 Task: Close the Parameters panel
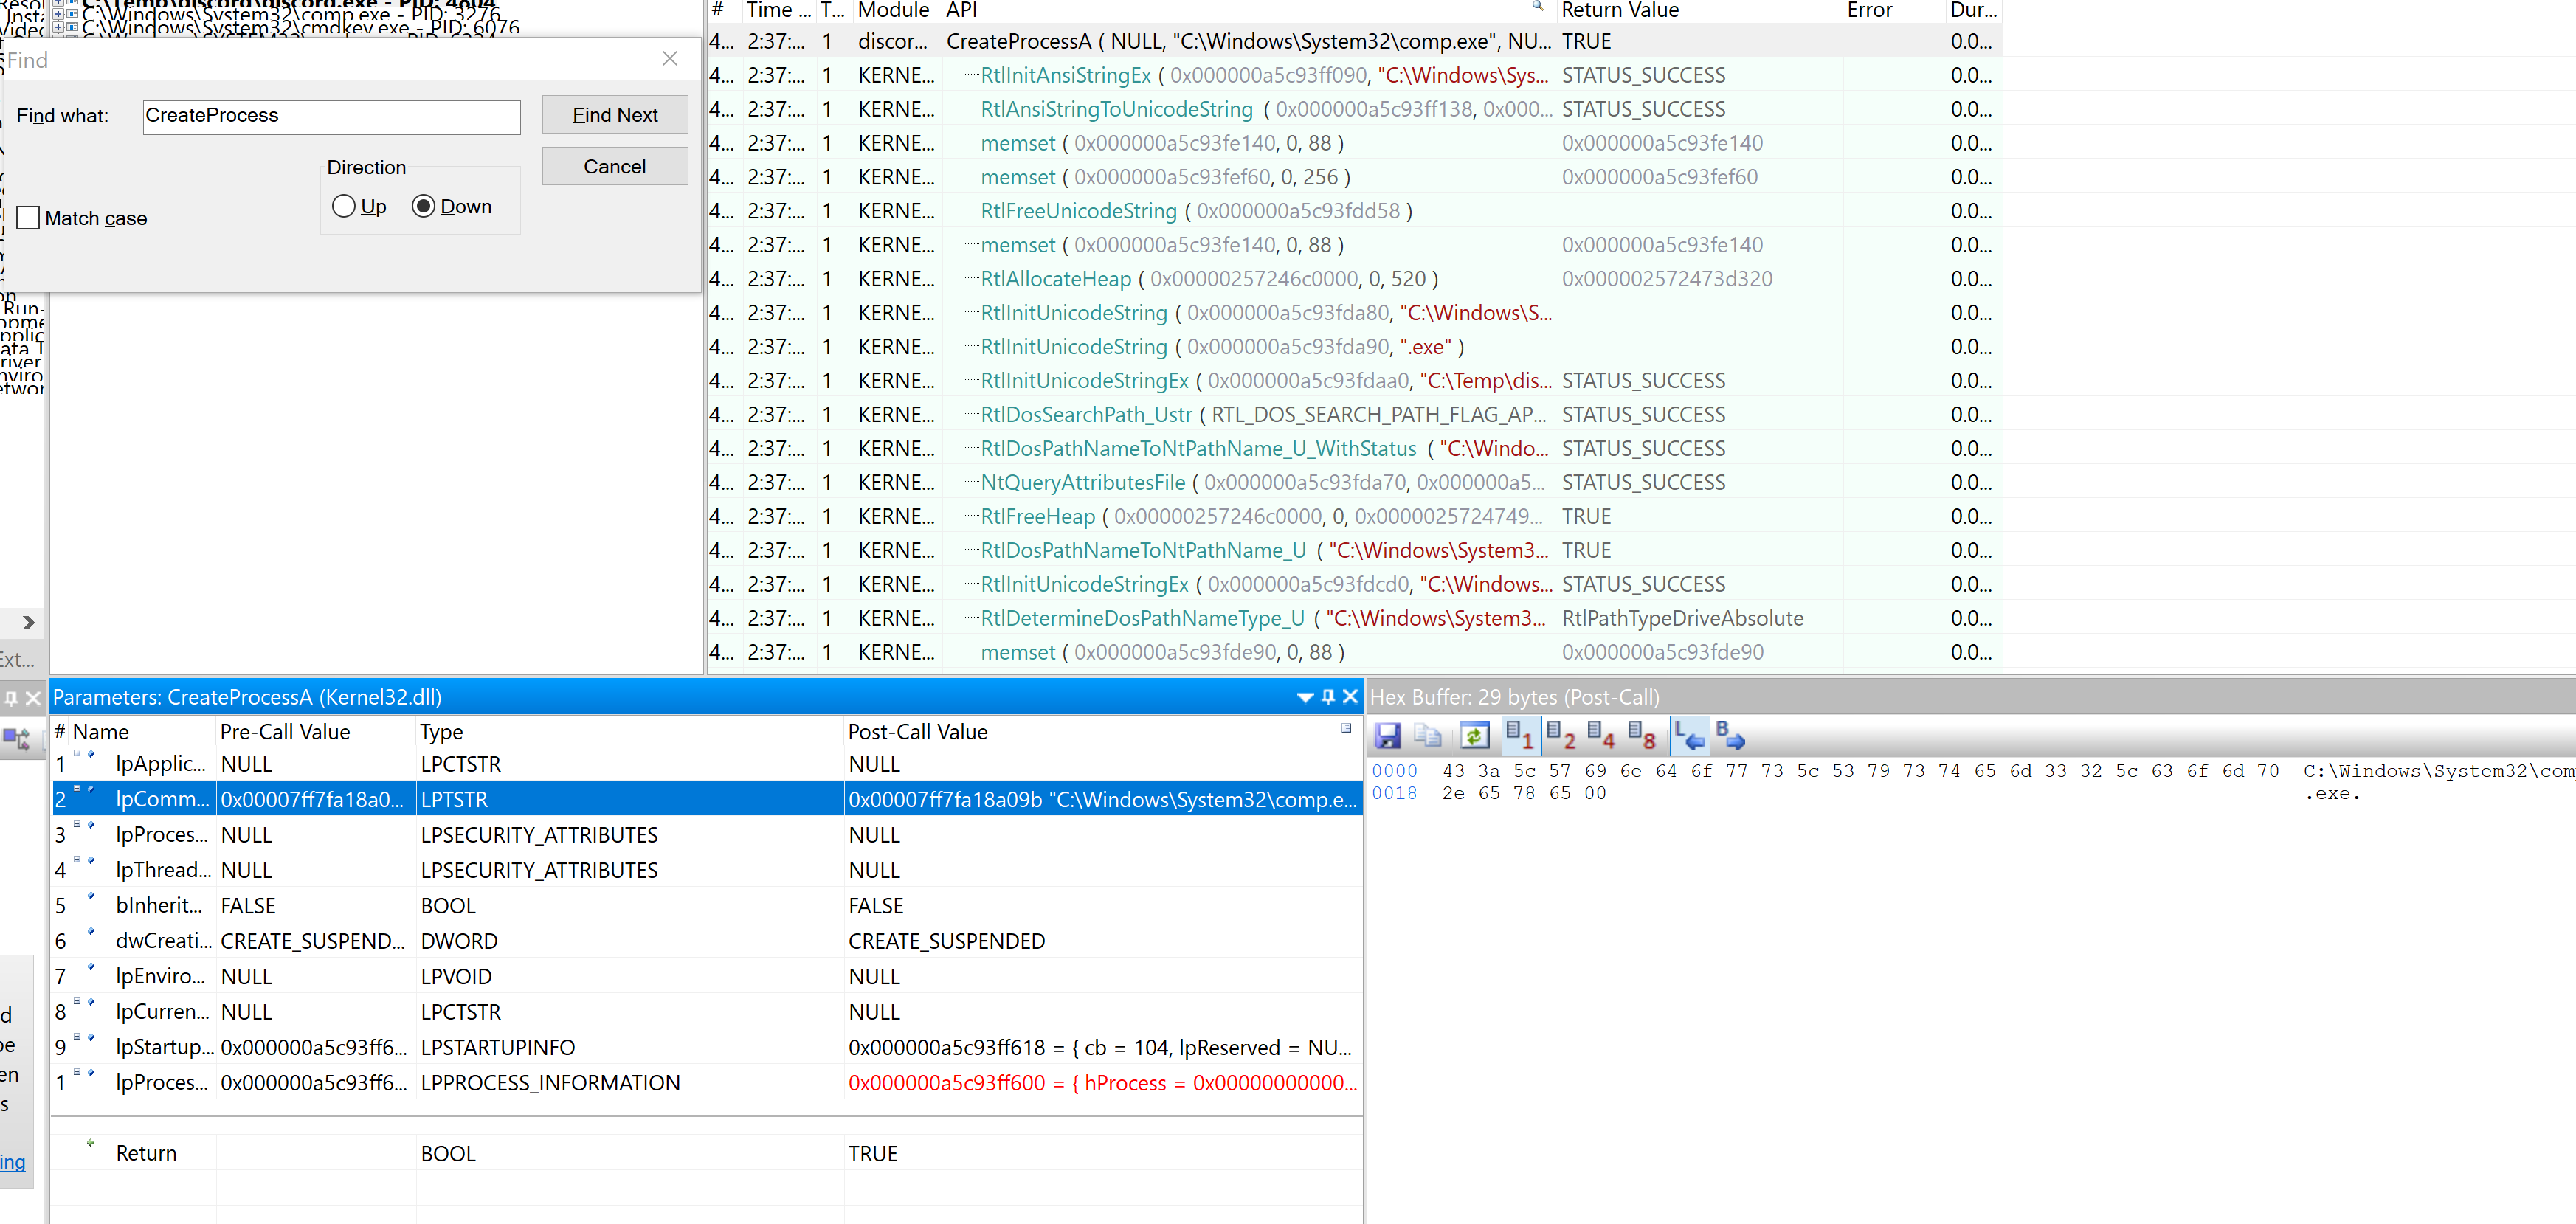(x=1350, y=697)
